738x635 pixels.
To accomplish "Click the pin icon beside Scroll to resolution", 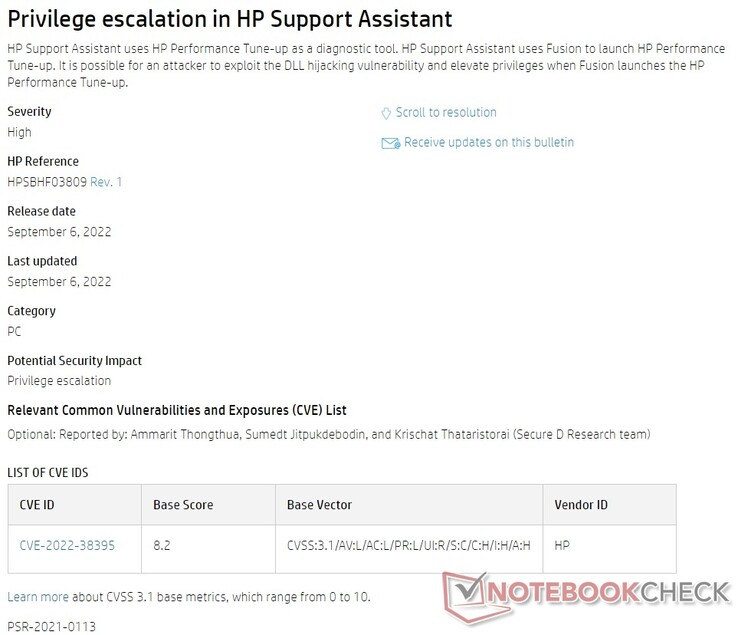I will pos(386,113).
